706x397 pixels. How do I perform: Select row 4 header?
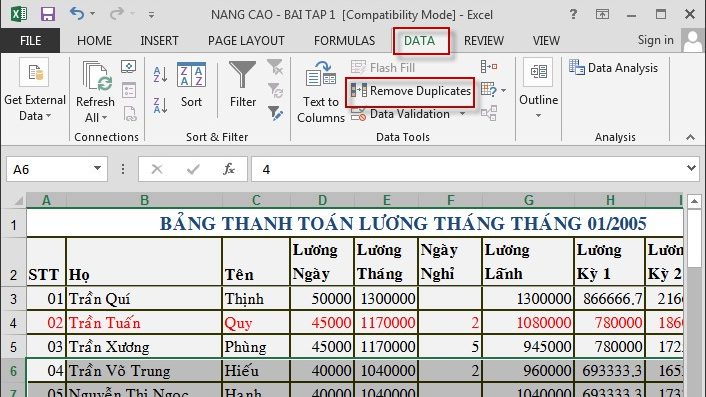coord(13,323)
